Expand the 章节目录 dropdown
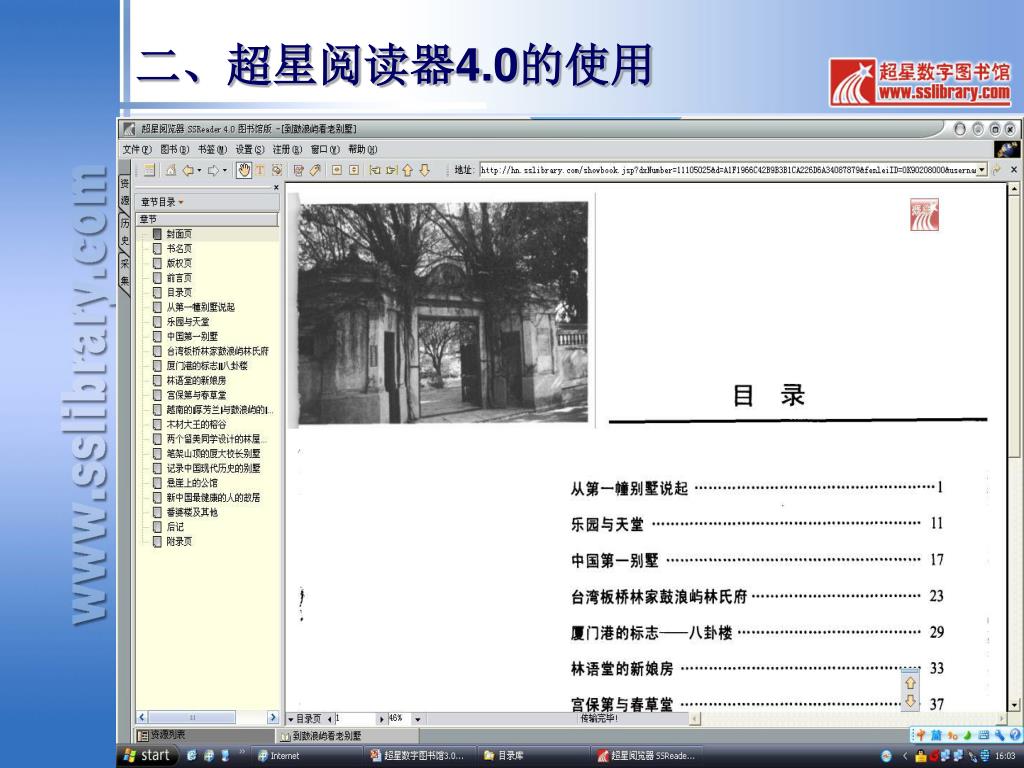The image size is (1024, 768). (x=181, y=202)
